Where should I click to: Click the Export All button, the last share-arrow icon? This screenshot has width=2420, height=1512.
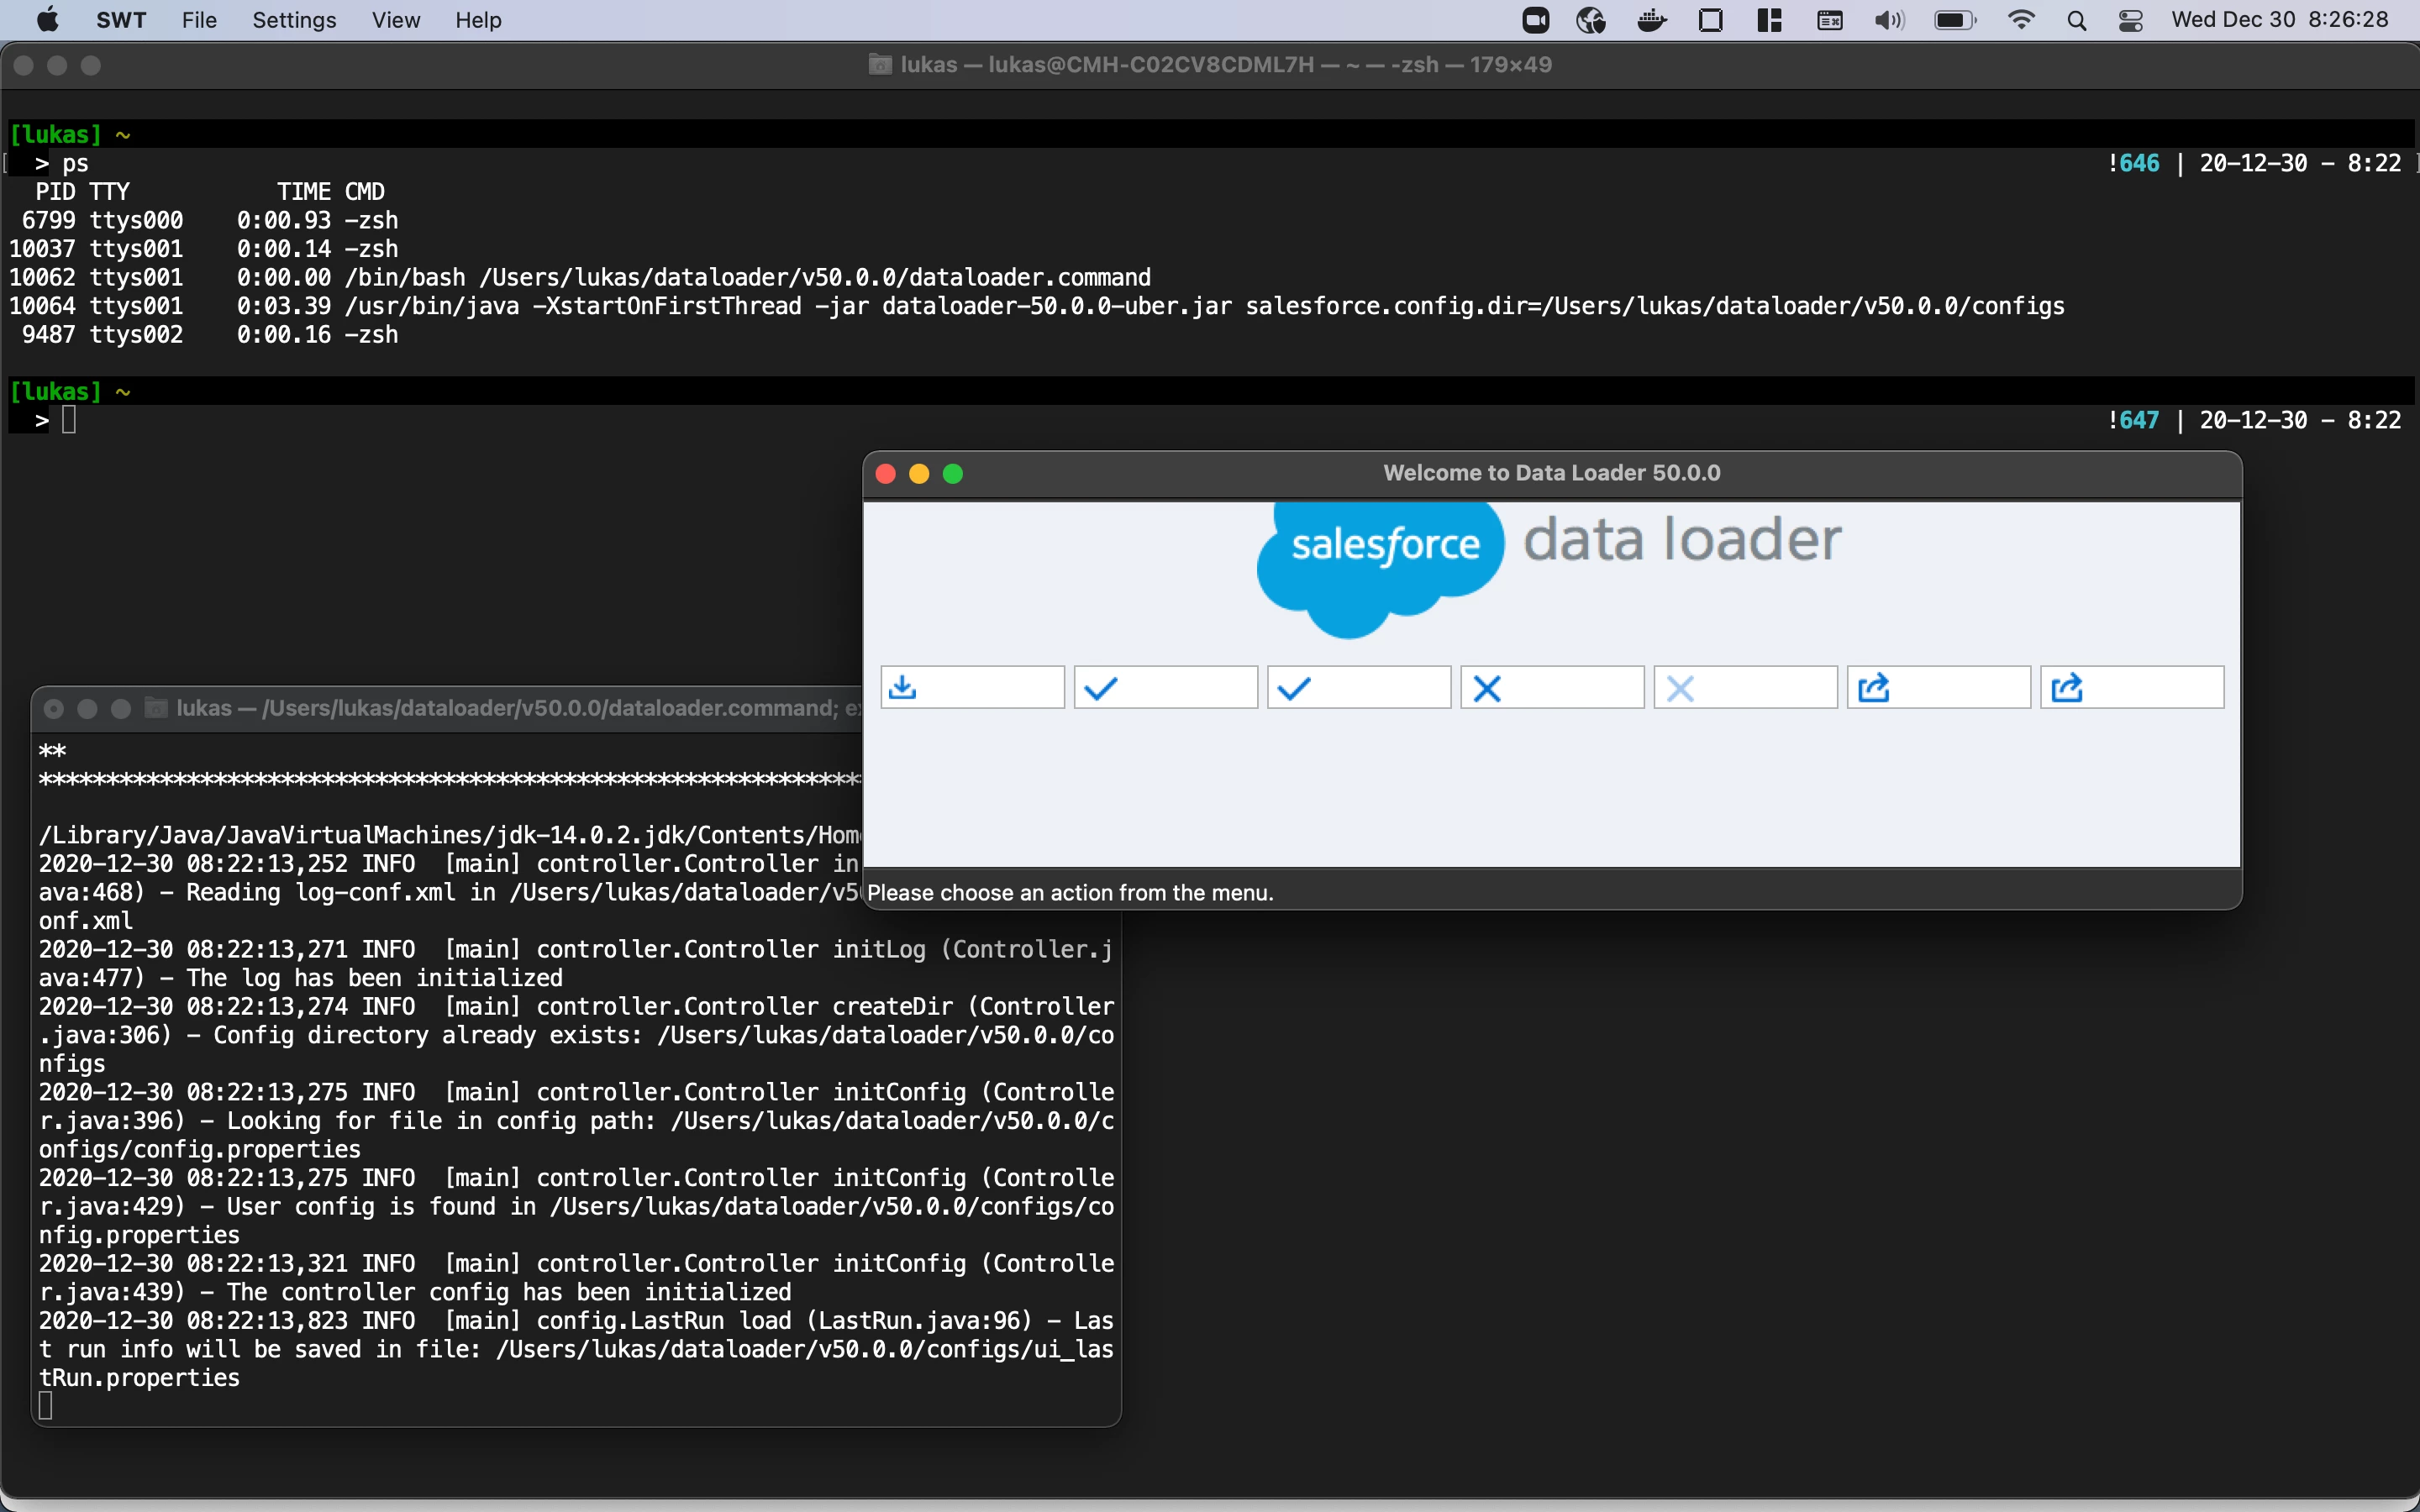(x=2132, y=688)
